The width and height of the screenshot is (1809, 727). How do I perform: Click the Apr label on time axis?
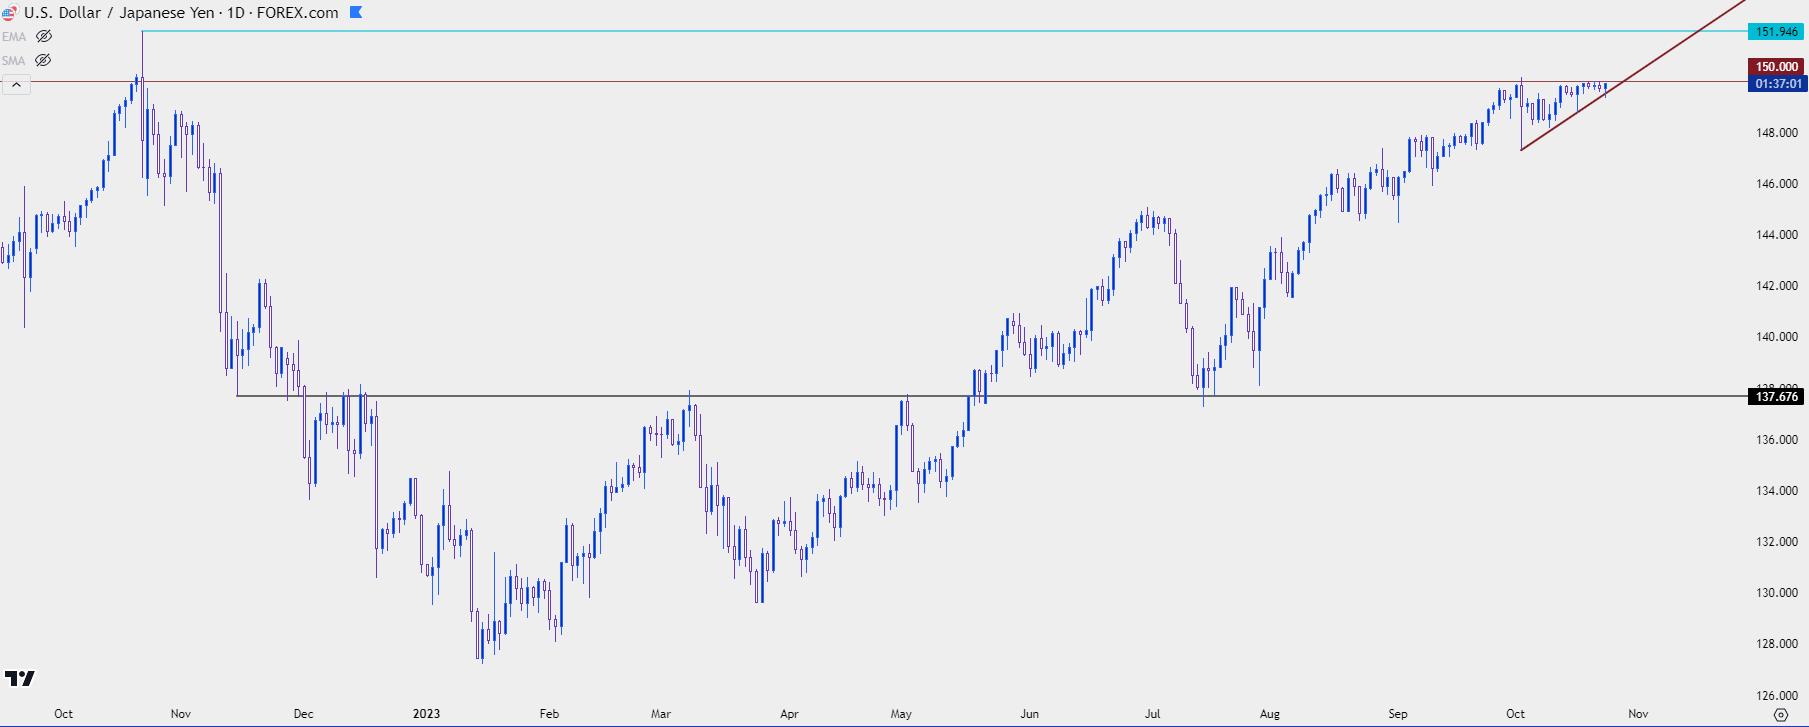click(789, 714)
